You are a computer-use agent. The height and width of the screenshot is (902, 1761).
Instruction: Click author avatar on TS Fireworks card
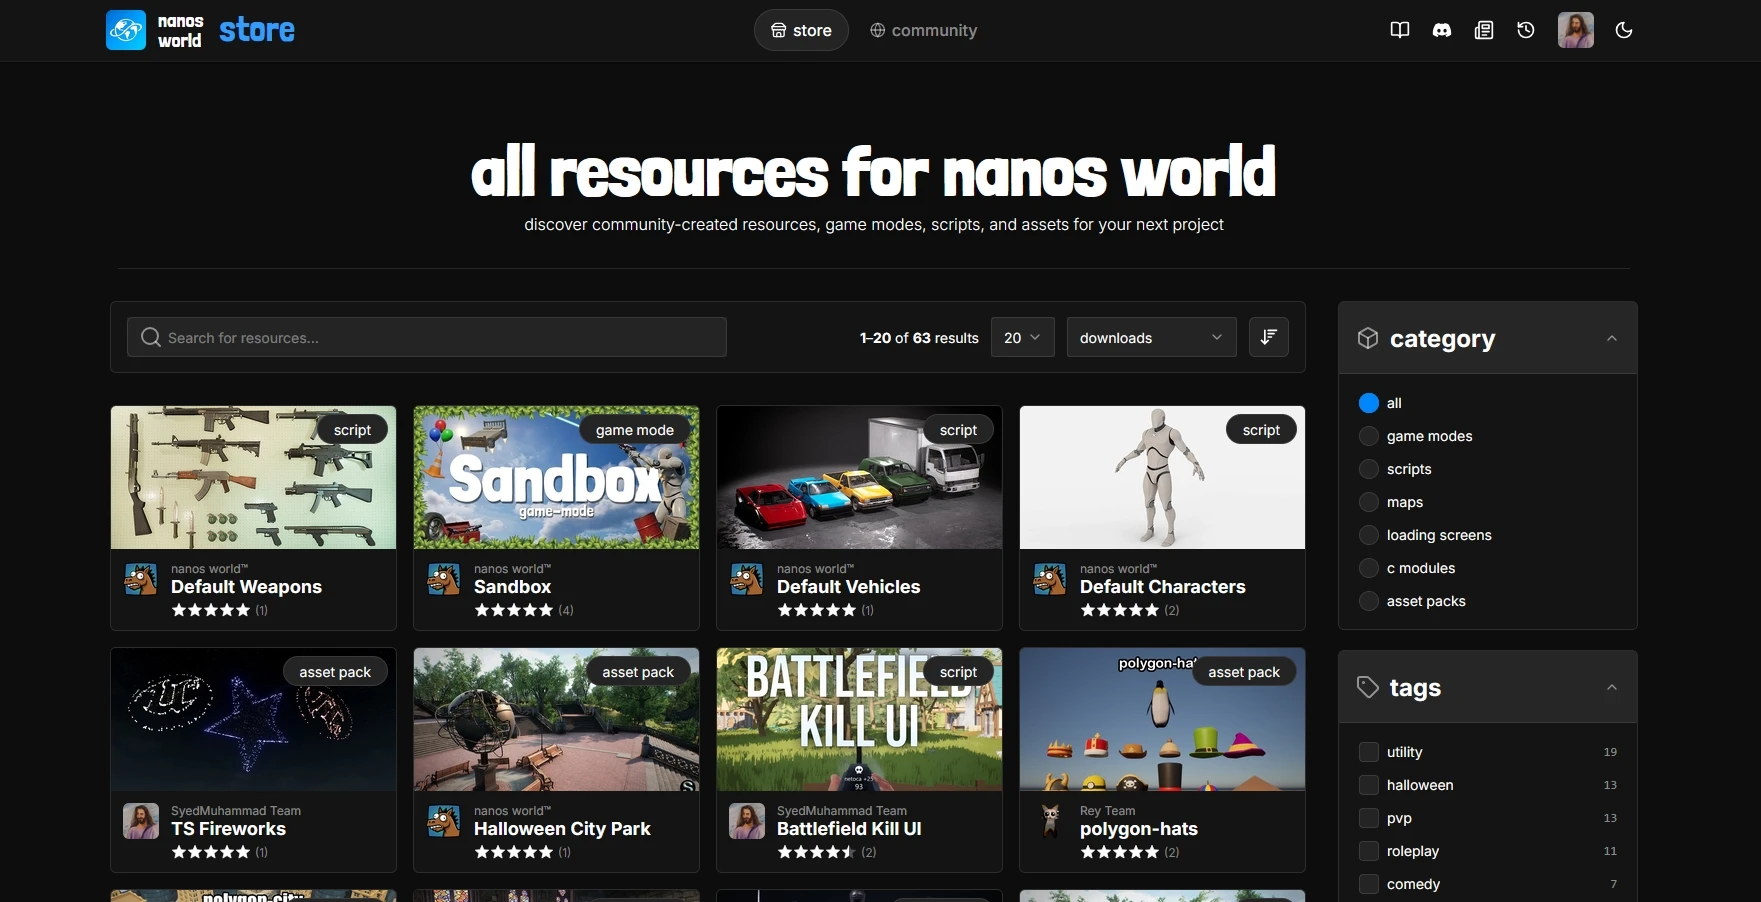point(141,821)
